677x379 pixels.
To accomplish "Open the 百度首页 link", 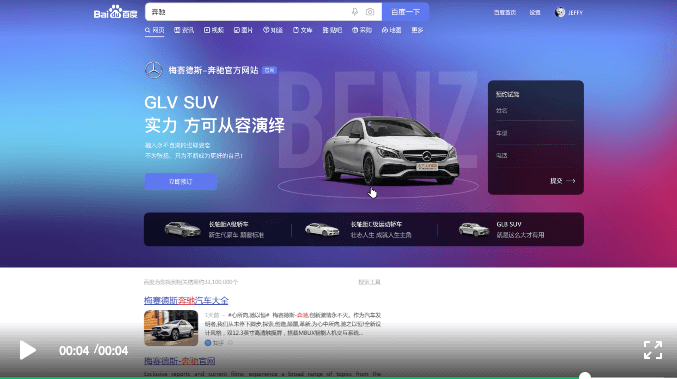I will (x=505, y=13).
